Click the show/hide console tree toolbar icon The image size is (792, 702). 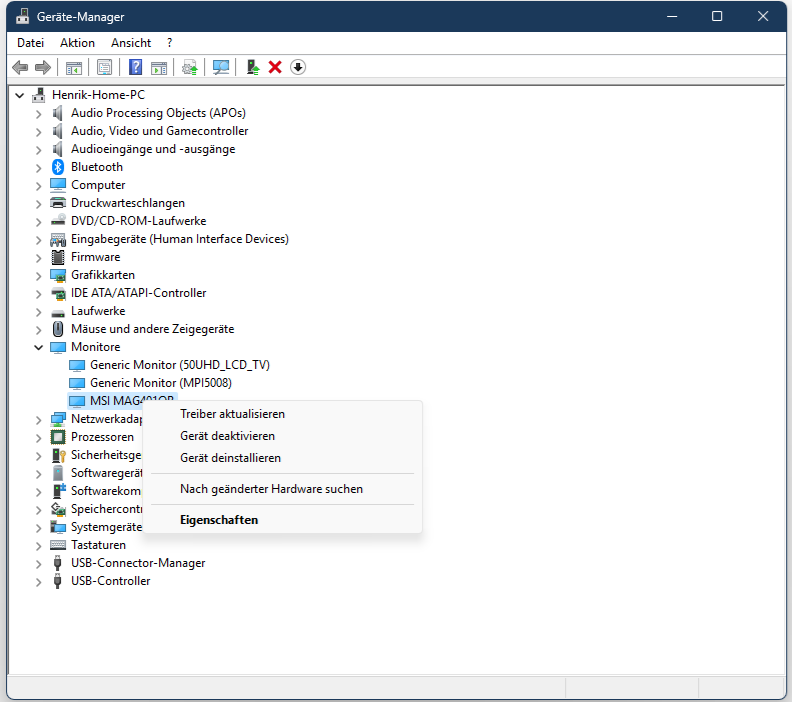pos(74,67)
